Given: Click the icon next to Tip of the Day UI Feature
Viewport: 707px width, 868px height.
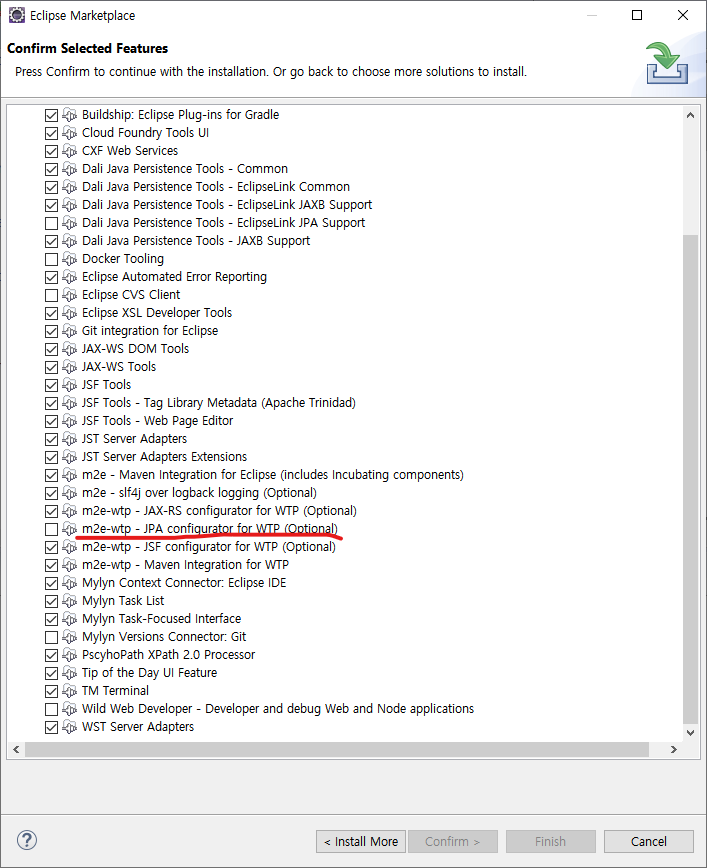Looking at the screenshot, I should (x=69, y=673).
